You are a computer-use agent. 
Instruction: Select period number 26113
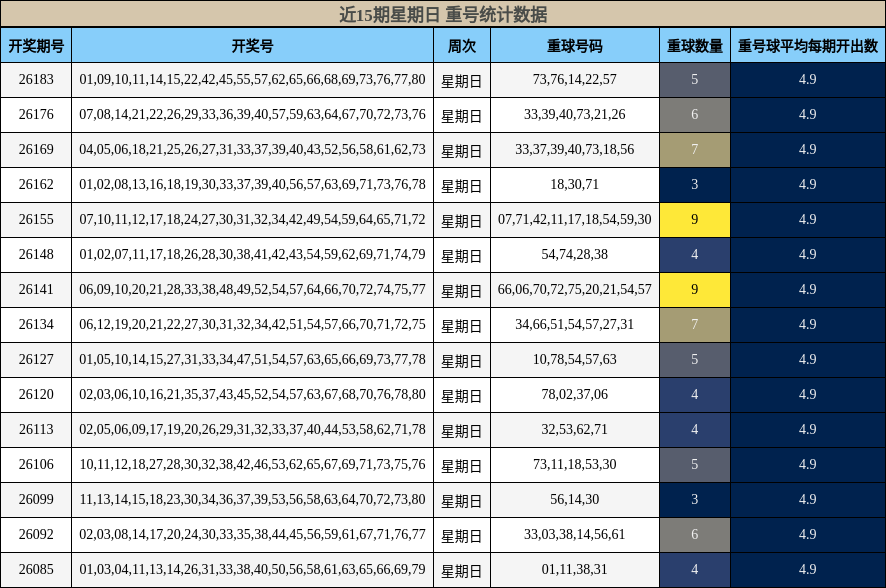pyautogui.click(x=36, y=430)
